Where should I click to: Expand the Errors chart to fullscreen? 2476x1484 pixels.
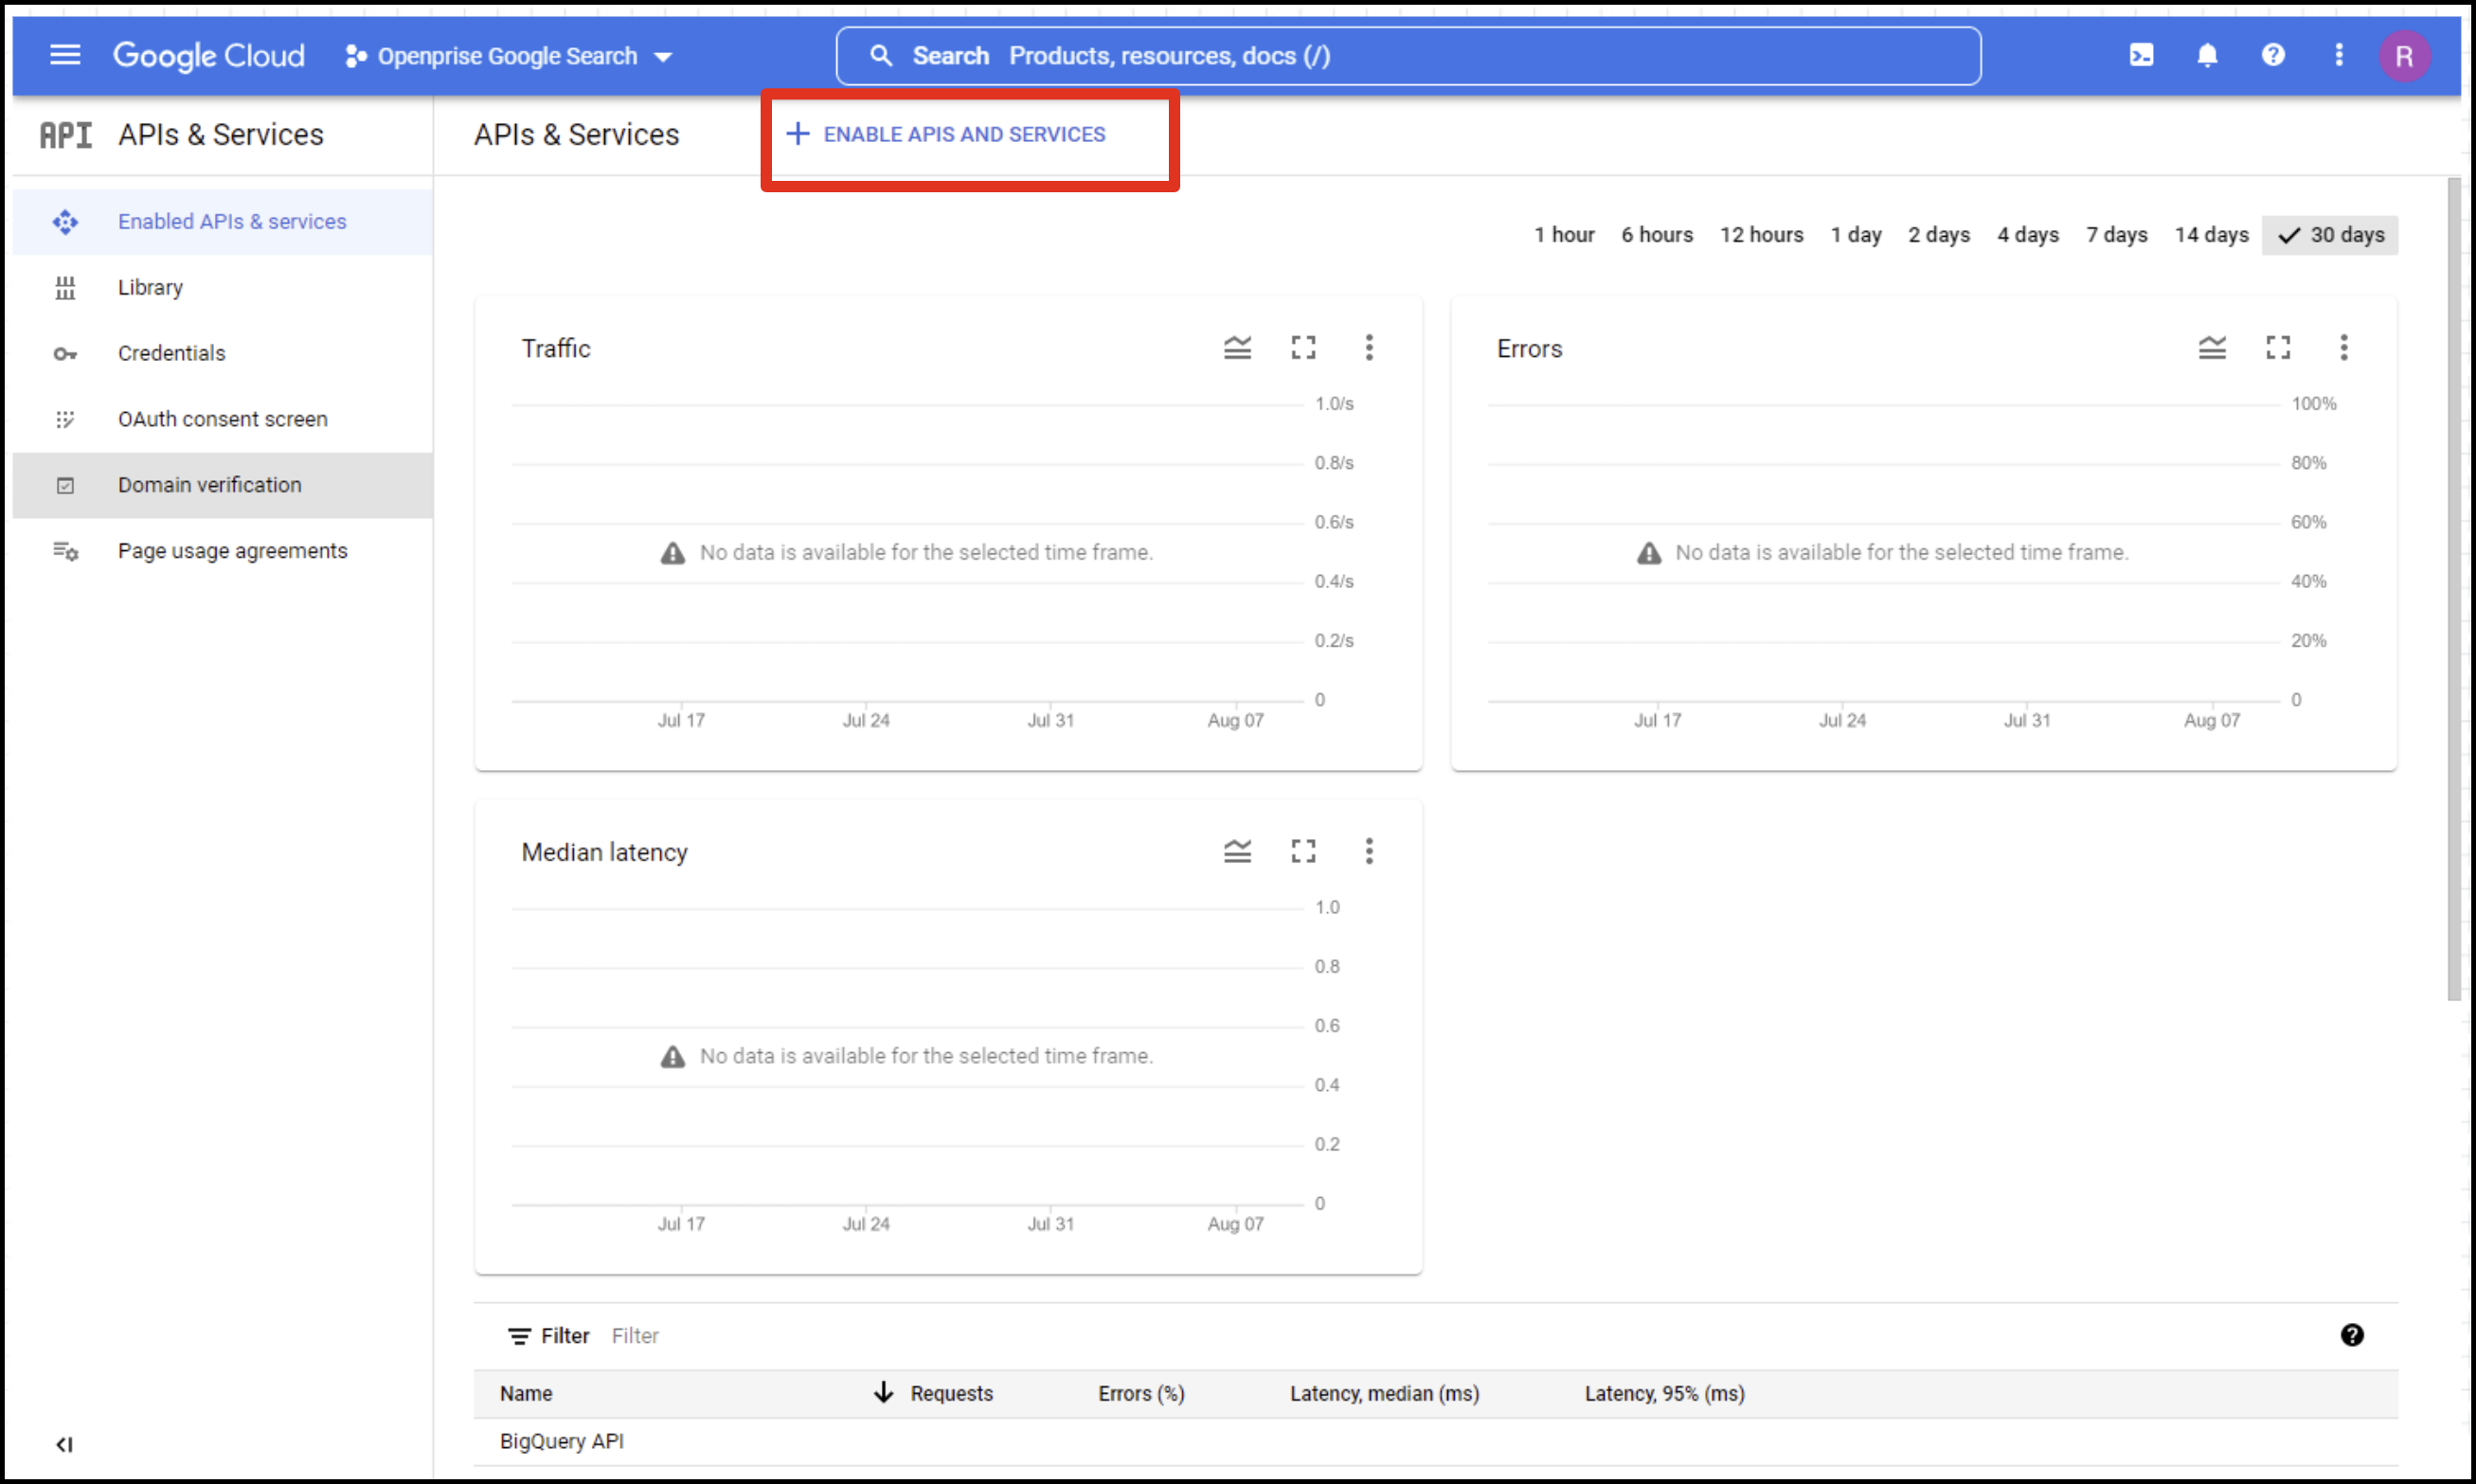2278,348
